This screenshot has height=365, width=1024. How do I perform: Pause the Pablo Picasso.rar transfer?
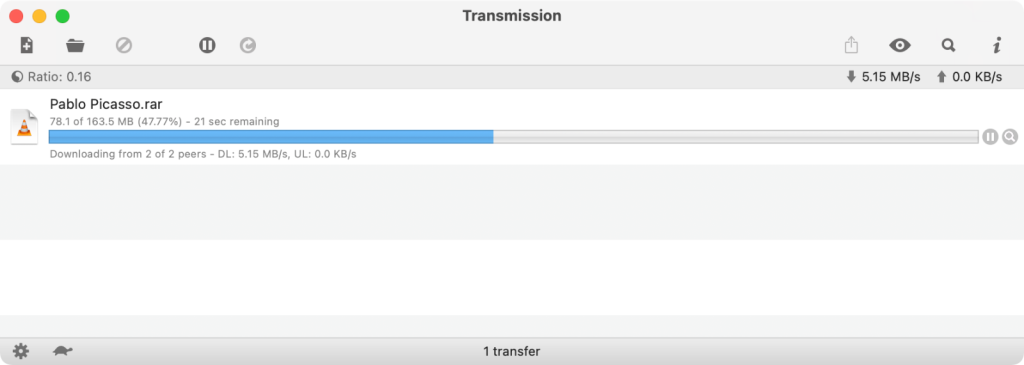point(990,136)
